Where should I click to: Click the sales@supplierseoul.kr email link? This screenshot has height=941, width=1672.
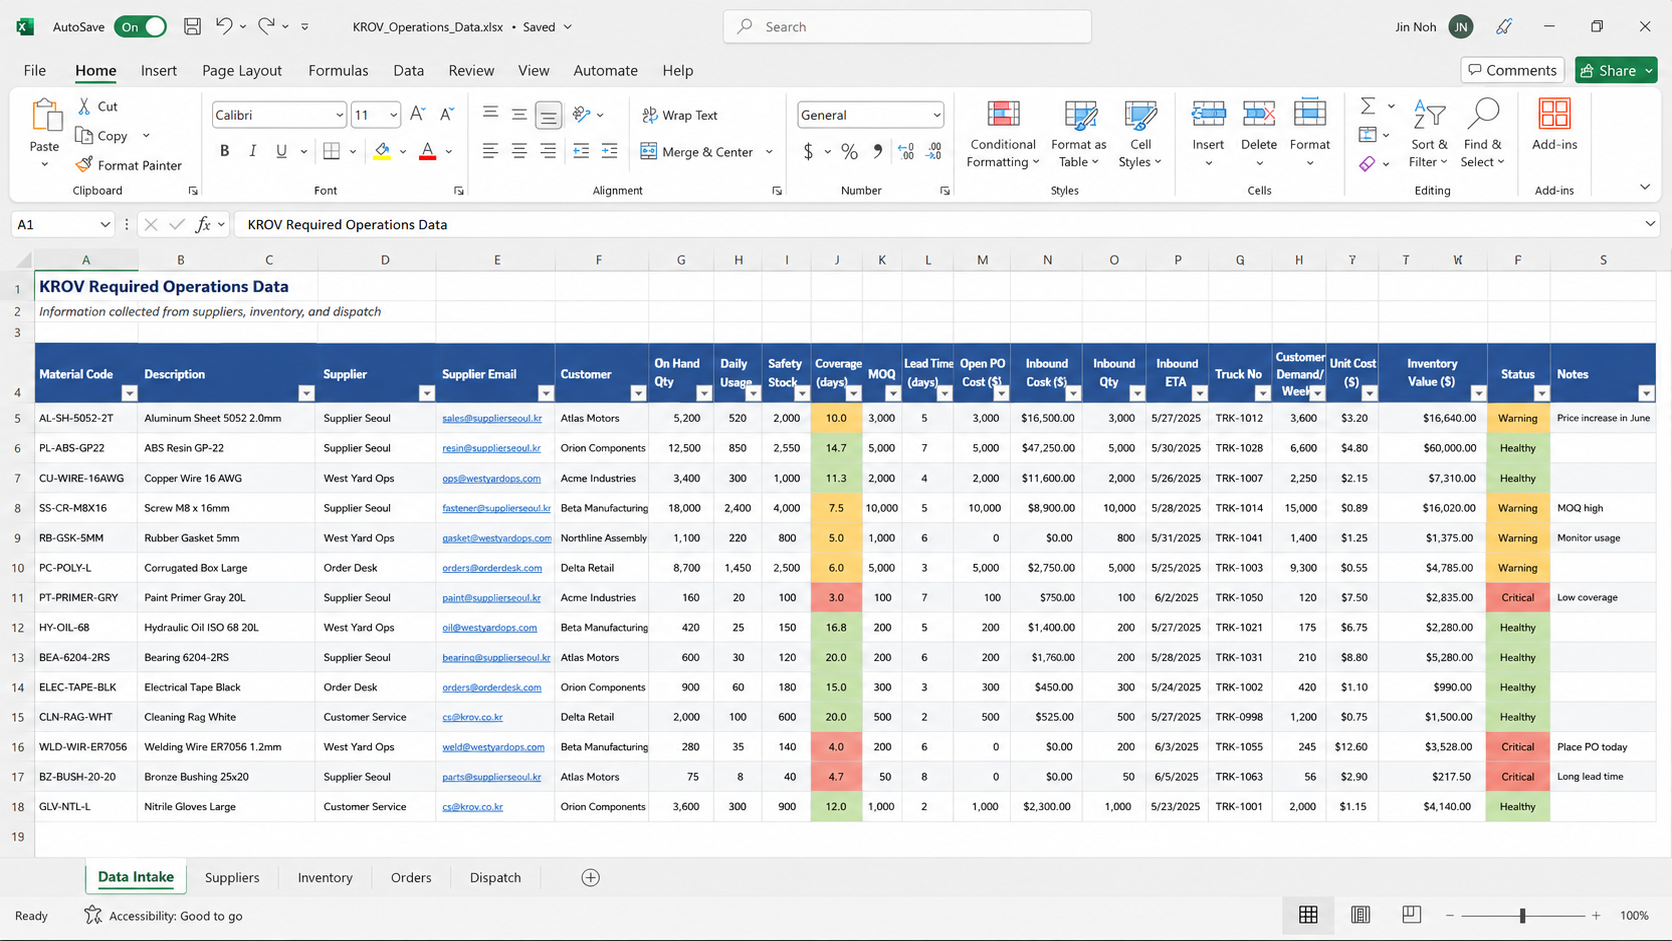click(492, 418)
